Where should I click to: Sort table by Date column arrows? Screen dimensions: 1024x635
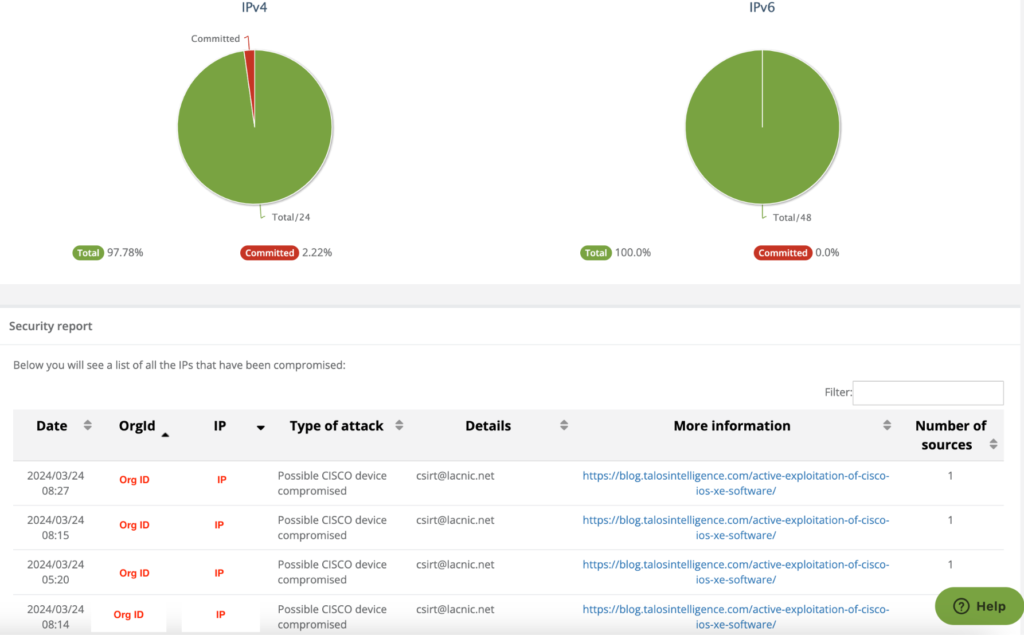(x=87, y=426)
